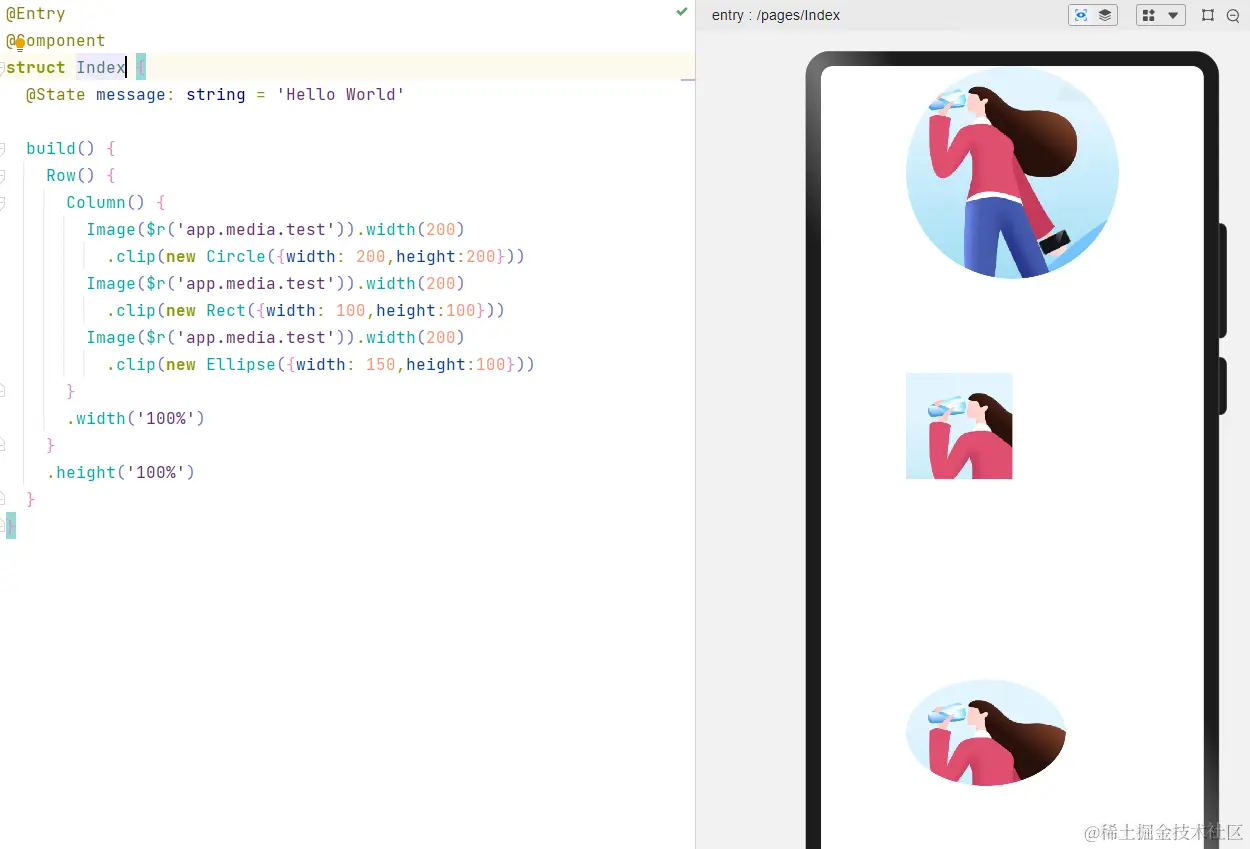
Task: Zoom out the previewer with magnifier icon
Action: (x=1233, y=15)
